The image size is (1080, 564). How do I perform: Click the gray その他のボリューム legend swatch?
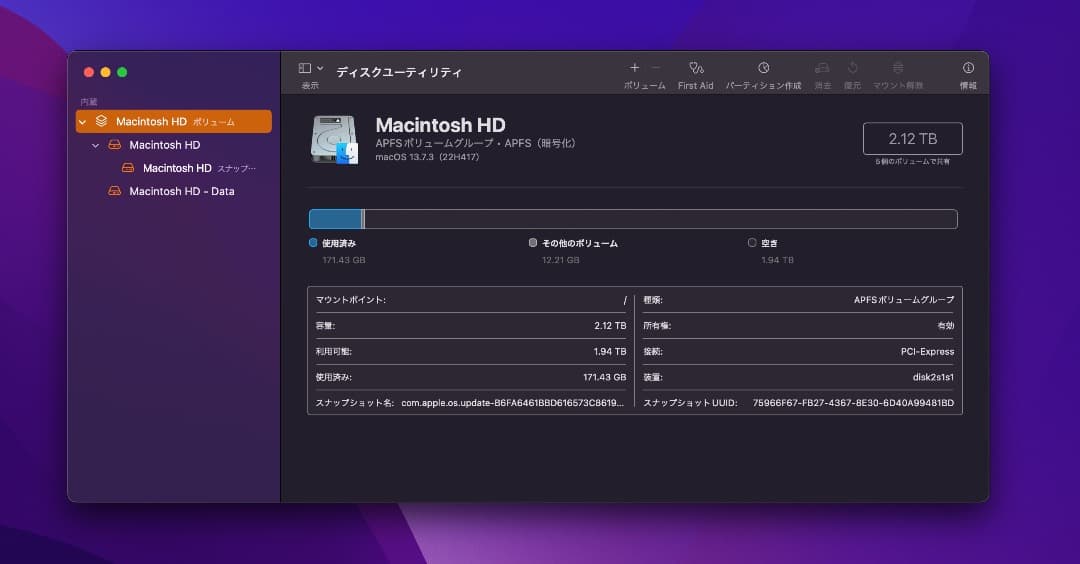pyautogui.click(x=532, y=242)
